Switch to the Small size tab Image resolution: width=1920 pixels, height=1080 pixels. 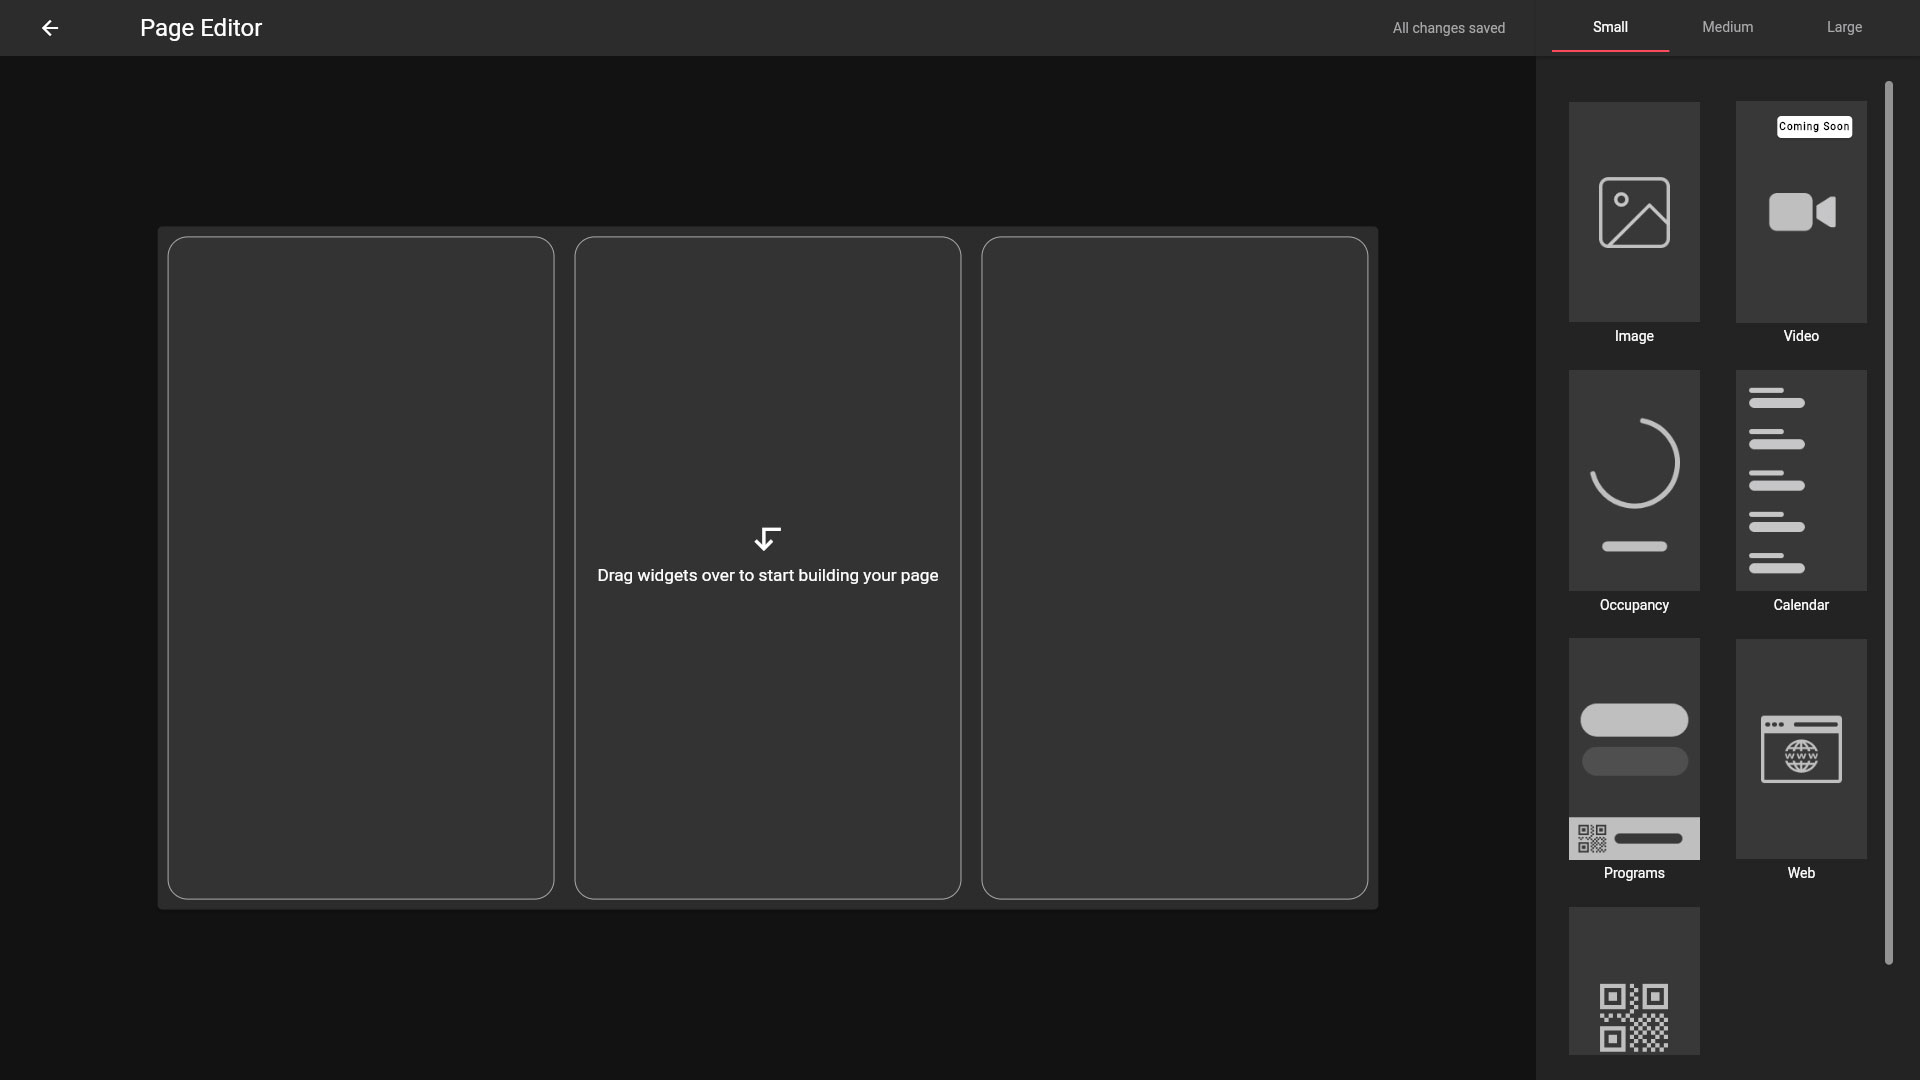(1610, 27)
